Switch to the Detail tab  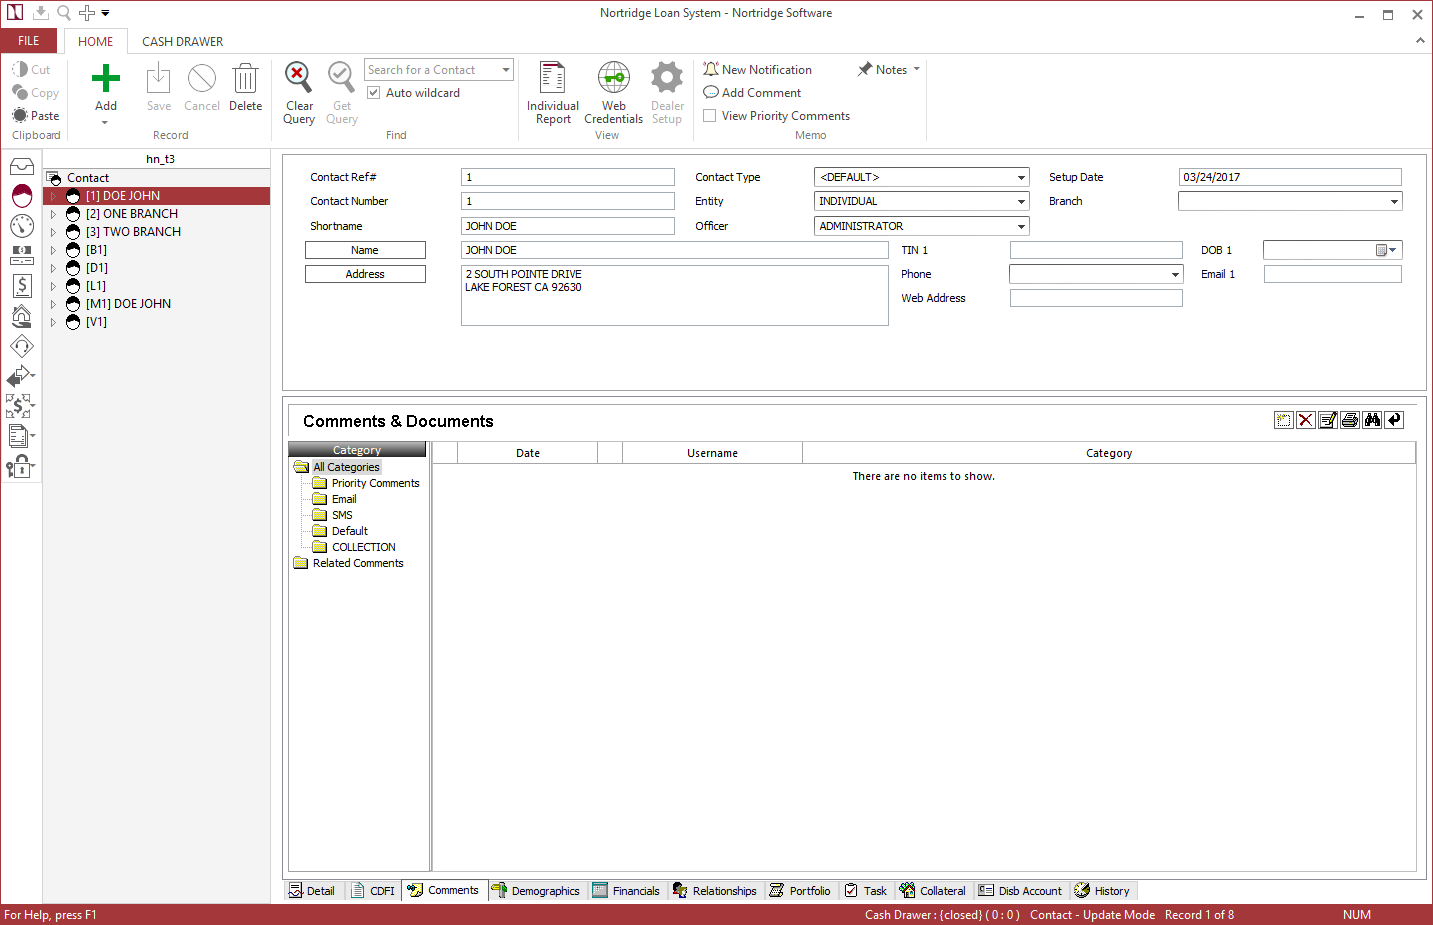pos(312,890)
